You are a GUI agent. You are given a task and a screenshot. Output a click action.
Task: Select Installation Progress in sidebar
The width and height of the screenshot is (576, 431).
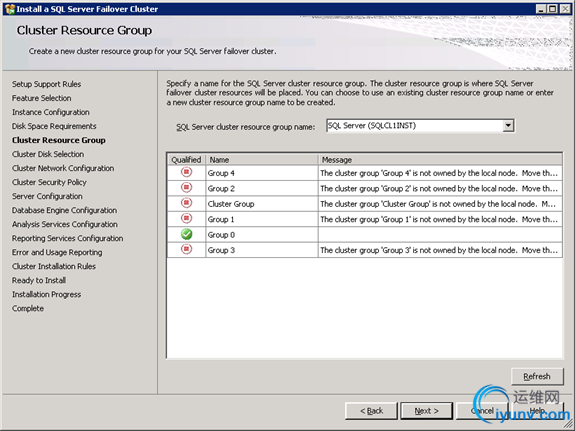(46, 294)
